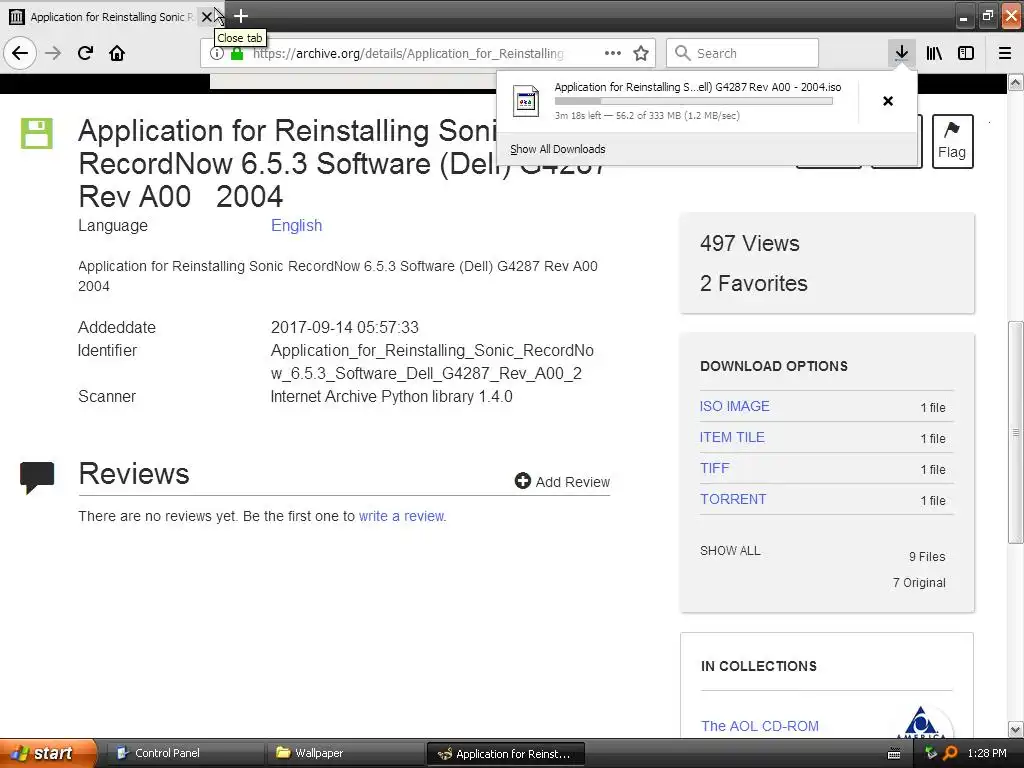This screenshot has width=1024, height=768.
Task: Click the Addeddate value 2017-09-14 05:57:33
Action: pyautogui.click(x=345, y=327)
